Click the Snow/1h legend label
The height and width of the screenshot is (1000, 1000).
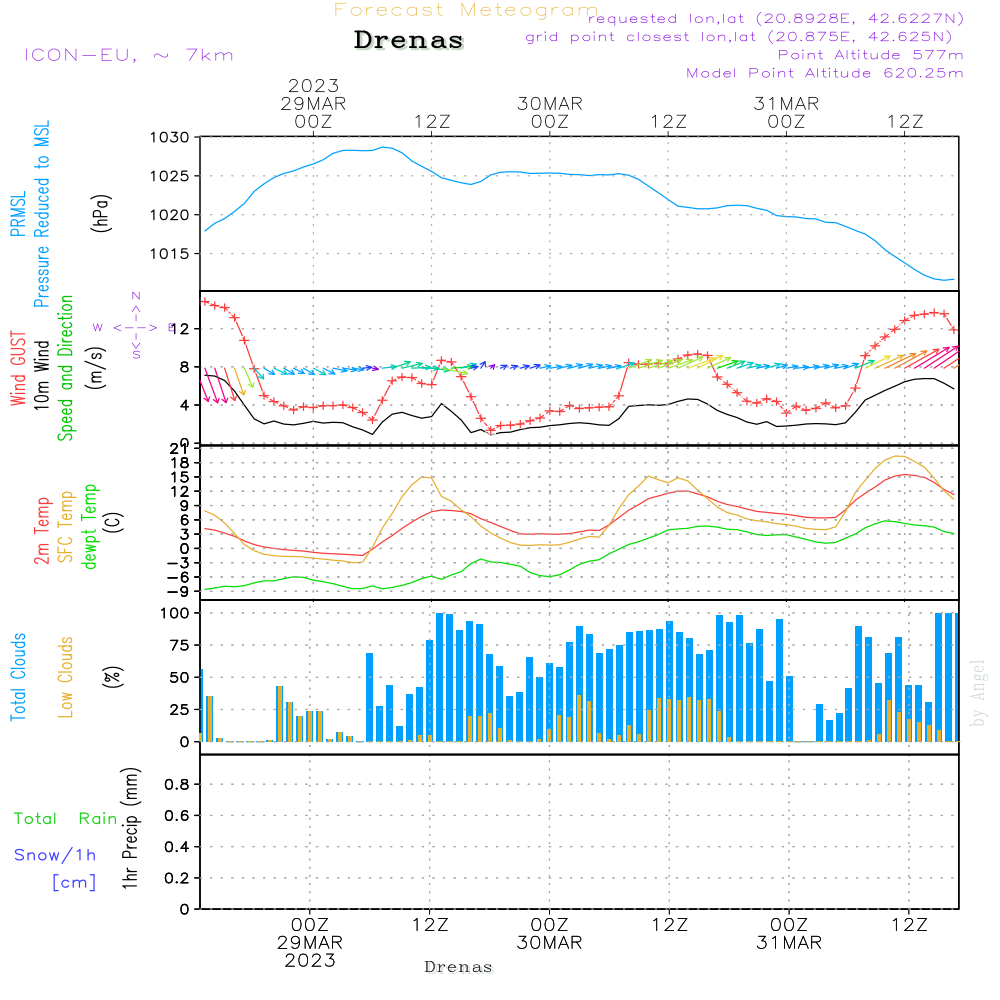(x=55, y=855)
